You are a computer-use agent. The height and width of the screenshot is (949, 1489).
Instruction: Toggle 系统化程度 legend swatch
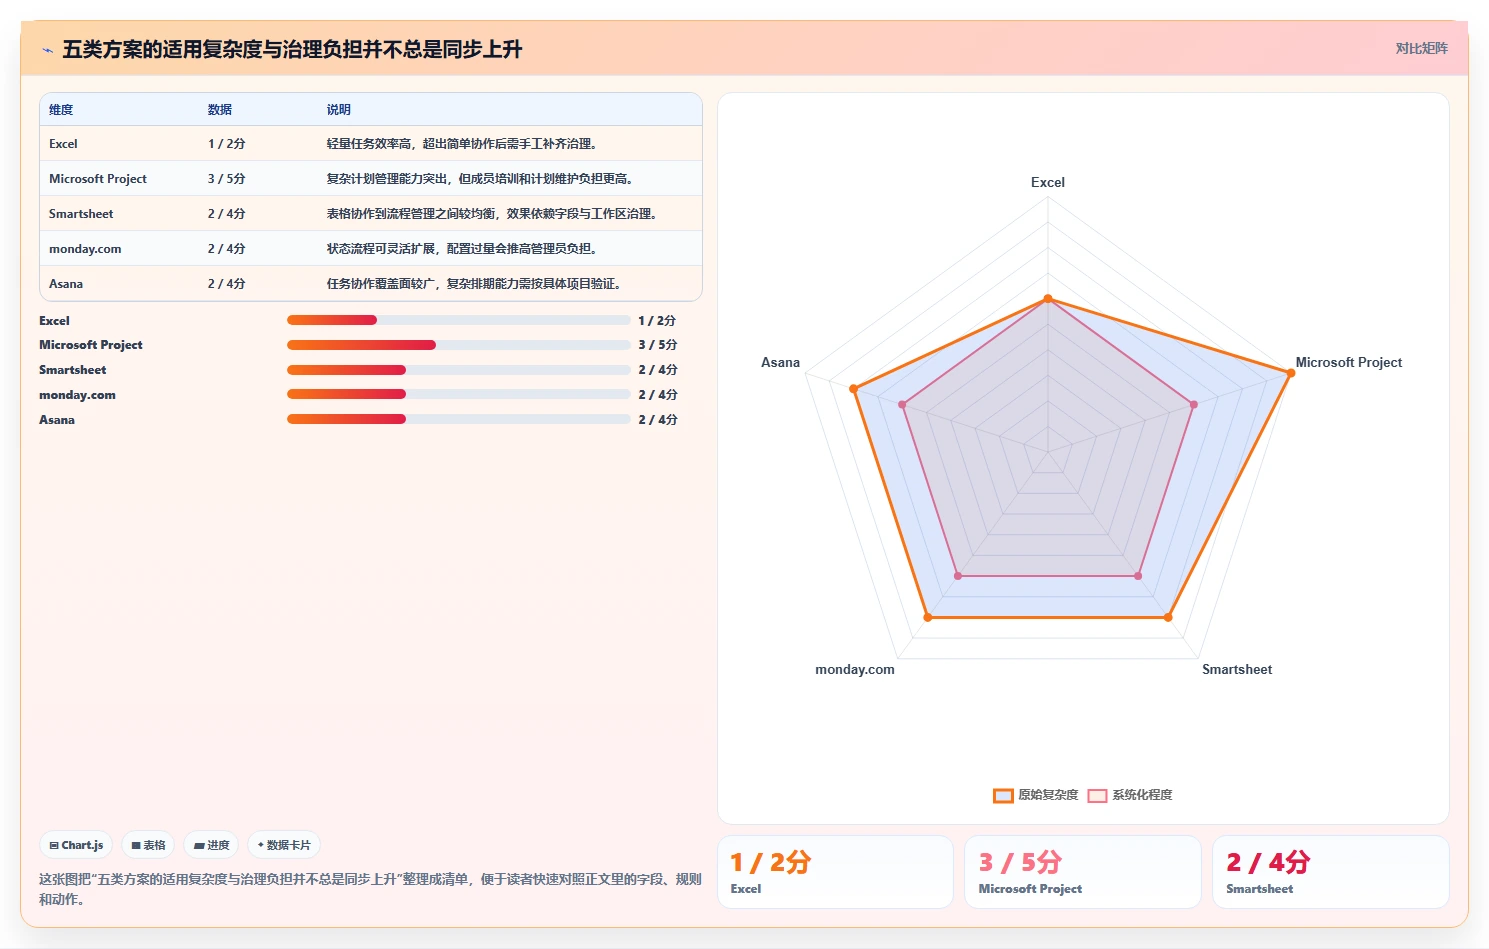point(1097,795)
